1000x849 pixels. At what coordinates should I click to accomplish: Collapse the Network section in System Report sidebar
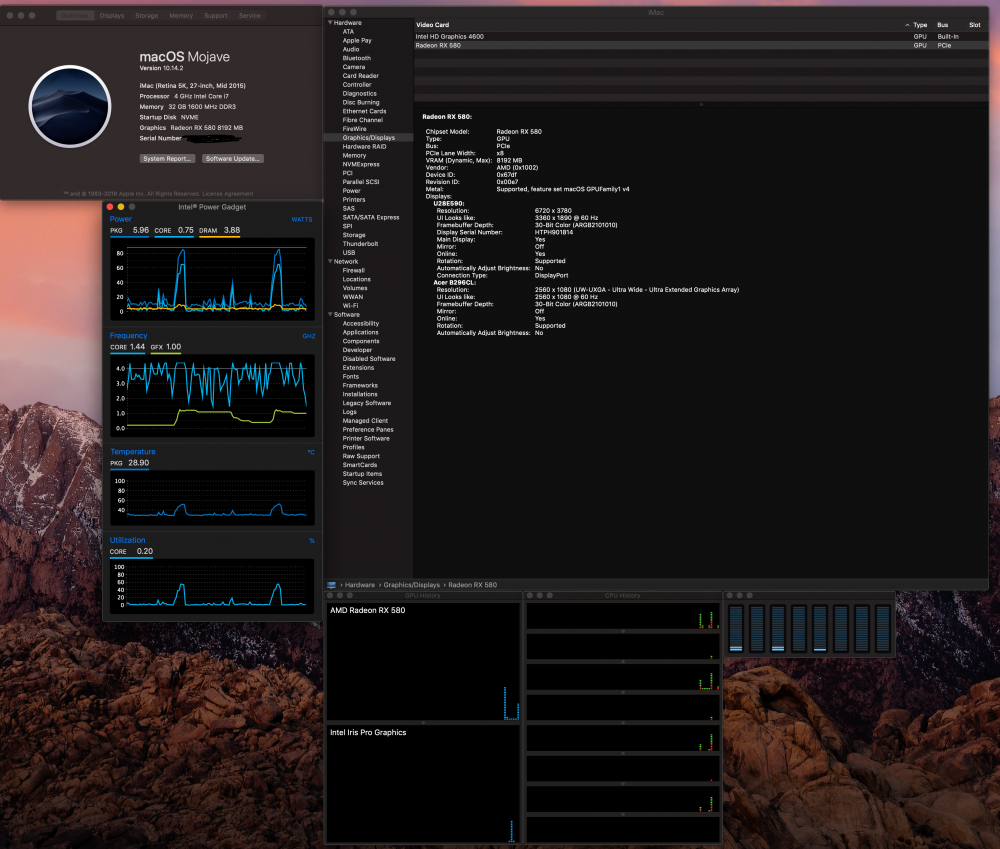[330, 262]
